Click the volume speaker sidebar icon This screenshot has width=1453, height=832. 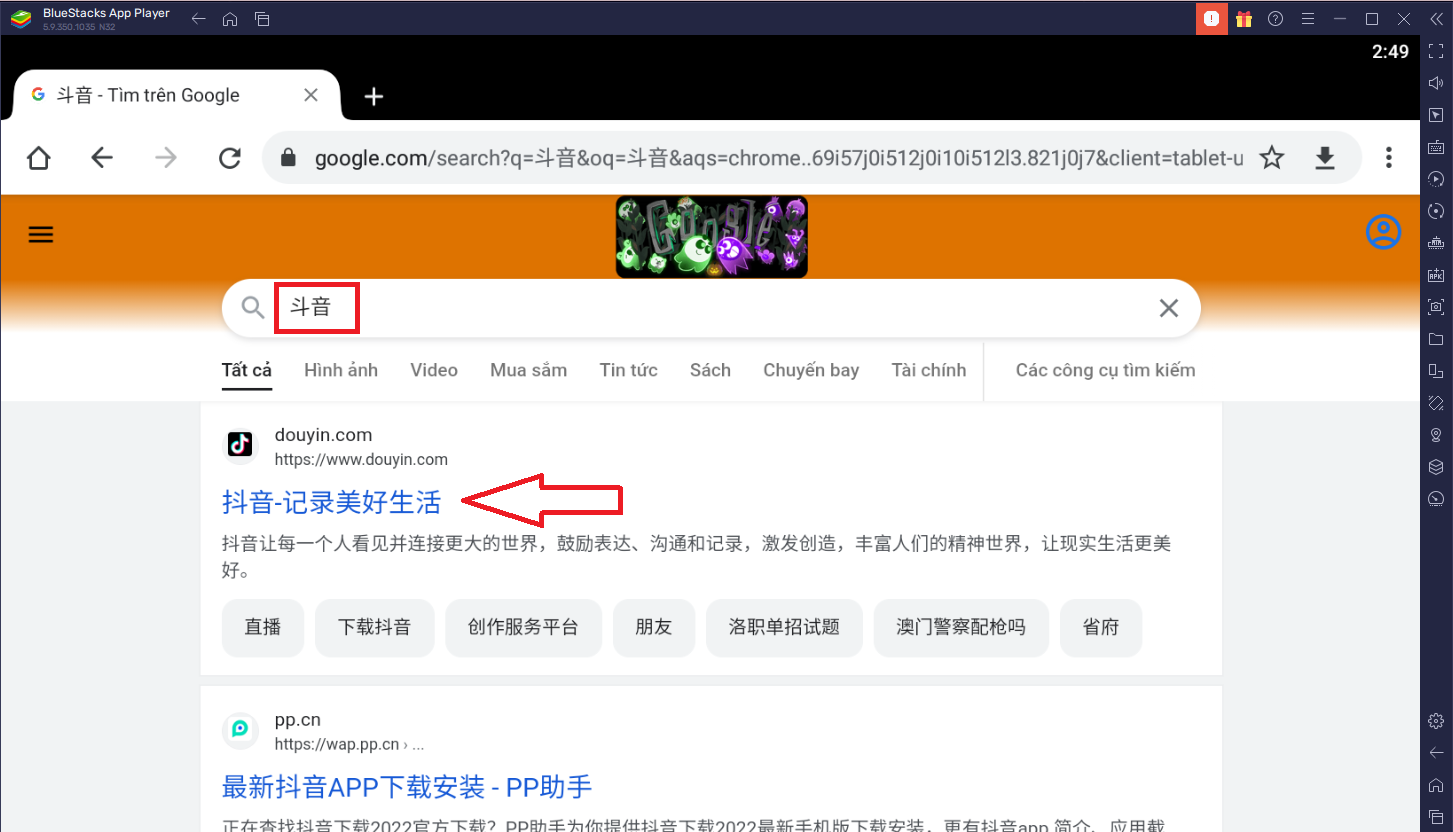tap(1436, 83)
